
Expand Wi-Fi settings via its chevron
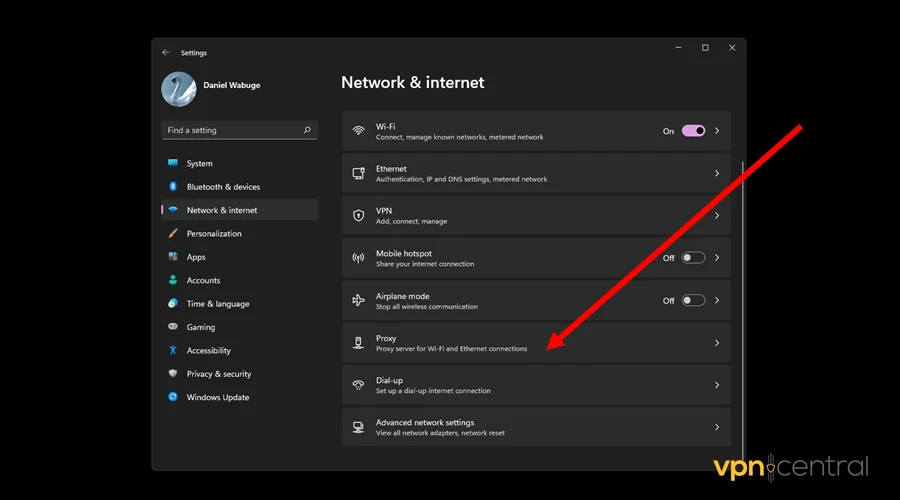coord(717,131)
